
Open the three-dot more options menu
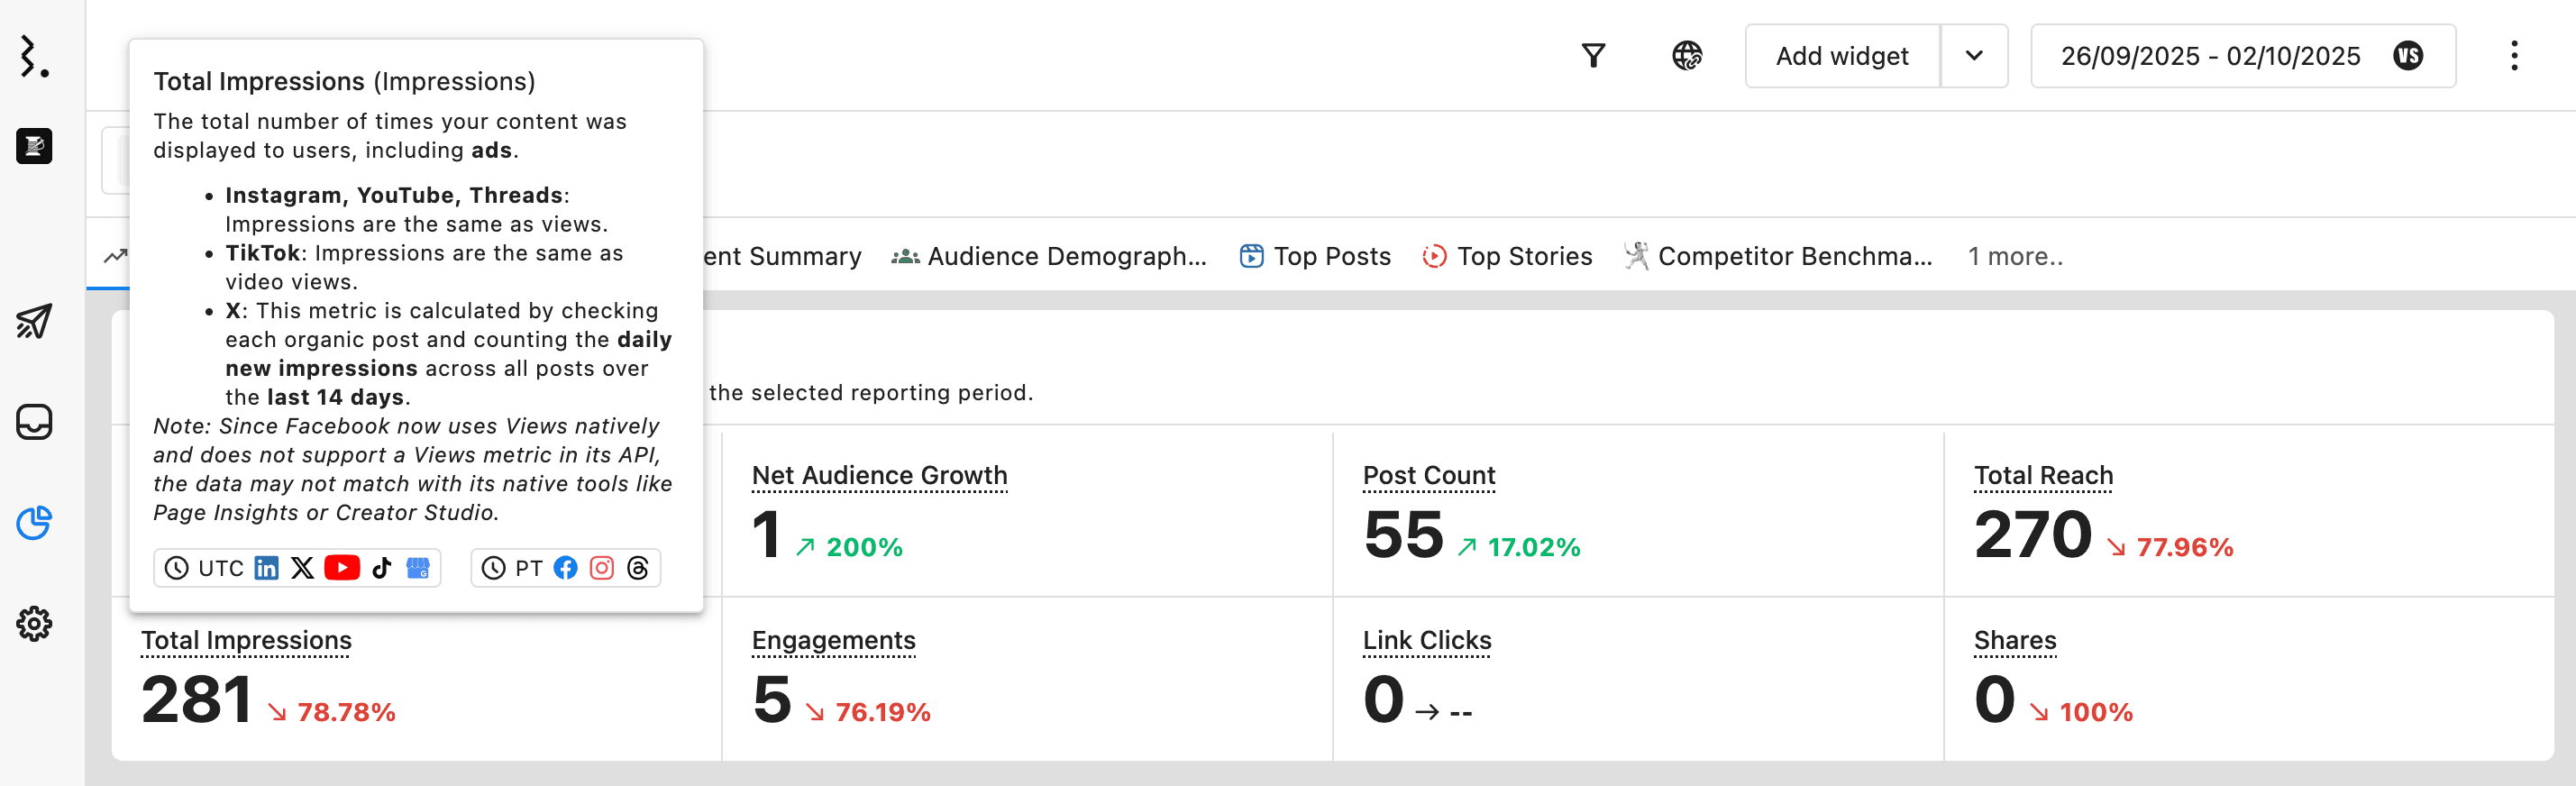tap(2513, 56)
